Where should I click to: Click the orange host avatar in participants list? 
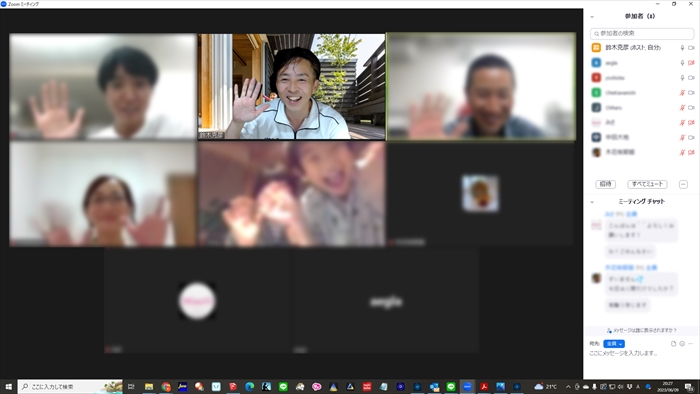596,47
